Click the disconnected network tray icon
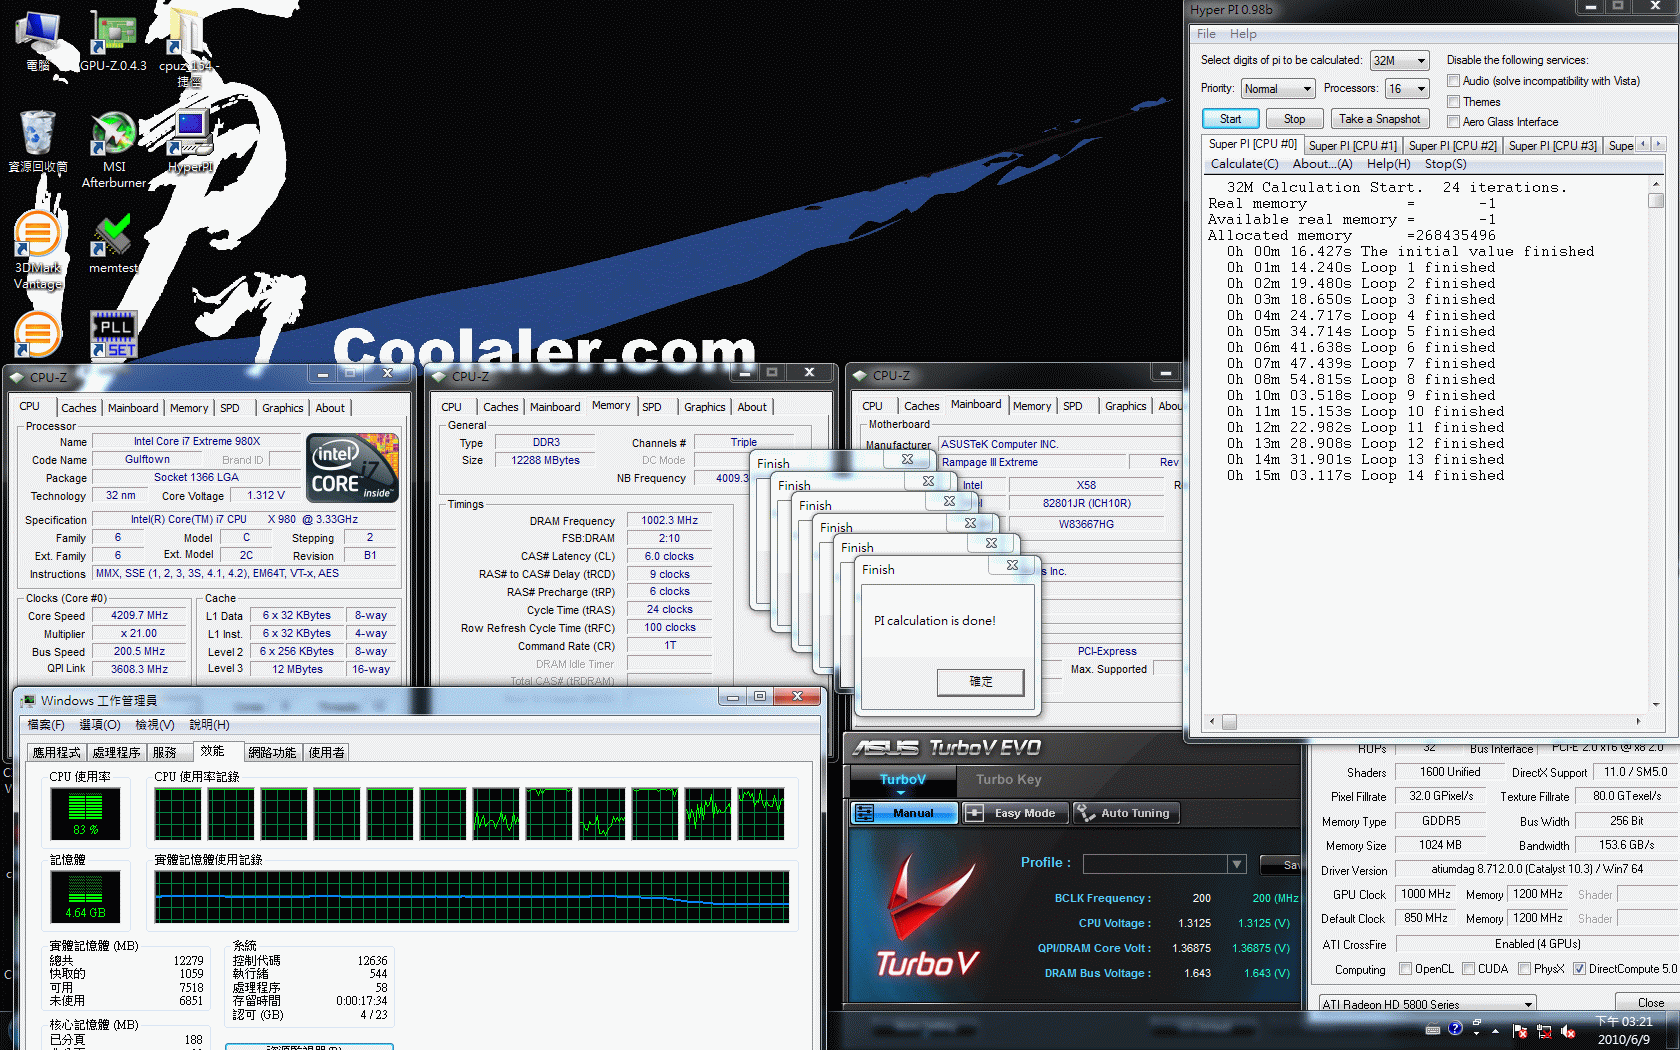Image resolution: width=1680 pixels, height=1050 pixels. coord(1544,1031)
